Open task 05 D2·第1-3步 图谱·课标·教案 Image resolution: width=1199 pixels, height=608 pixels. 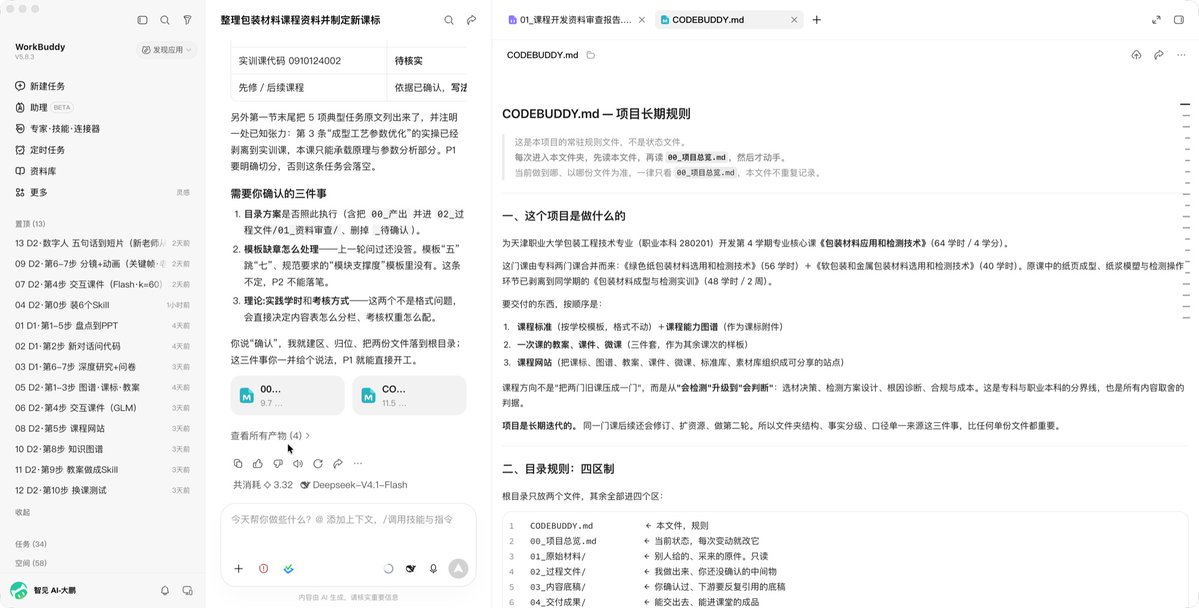[x=102, y=388]
